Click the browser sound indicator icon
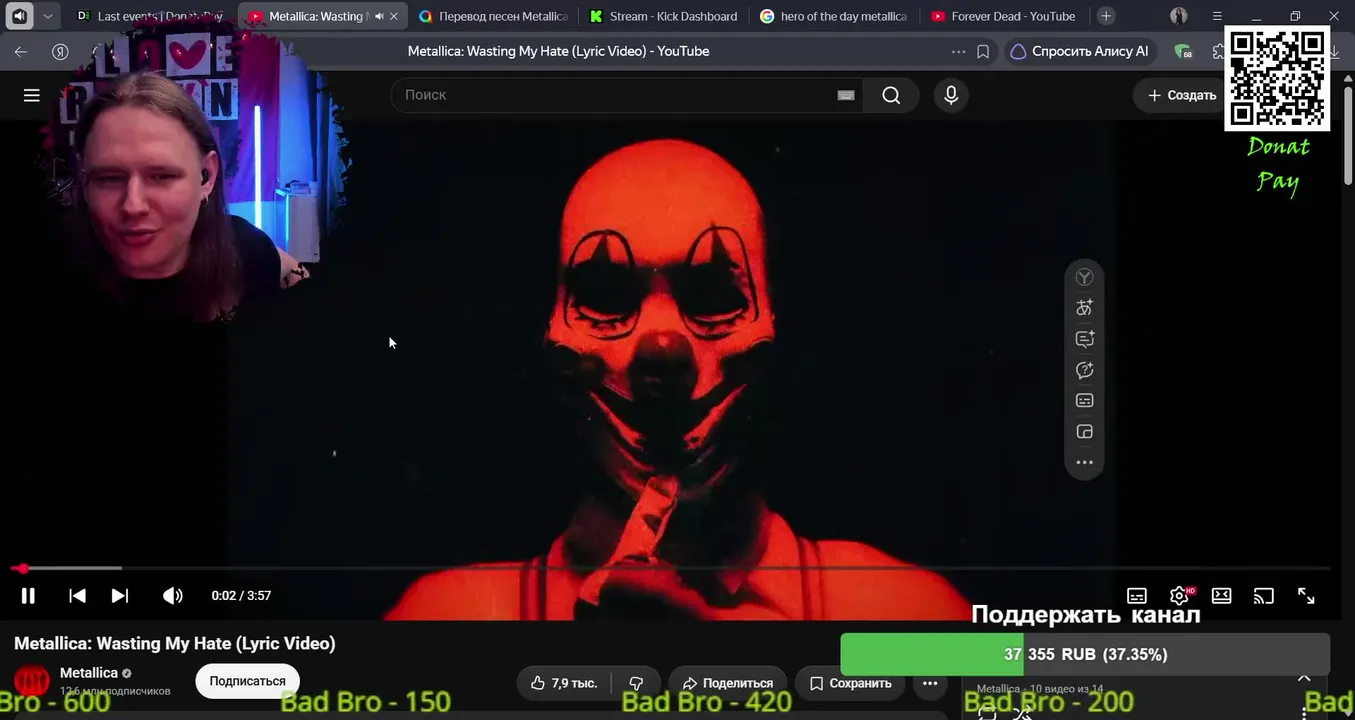Screen dimensions: 1355x720 click(20, 16)
